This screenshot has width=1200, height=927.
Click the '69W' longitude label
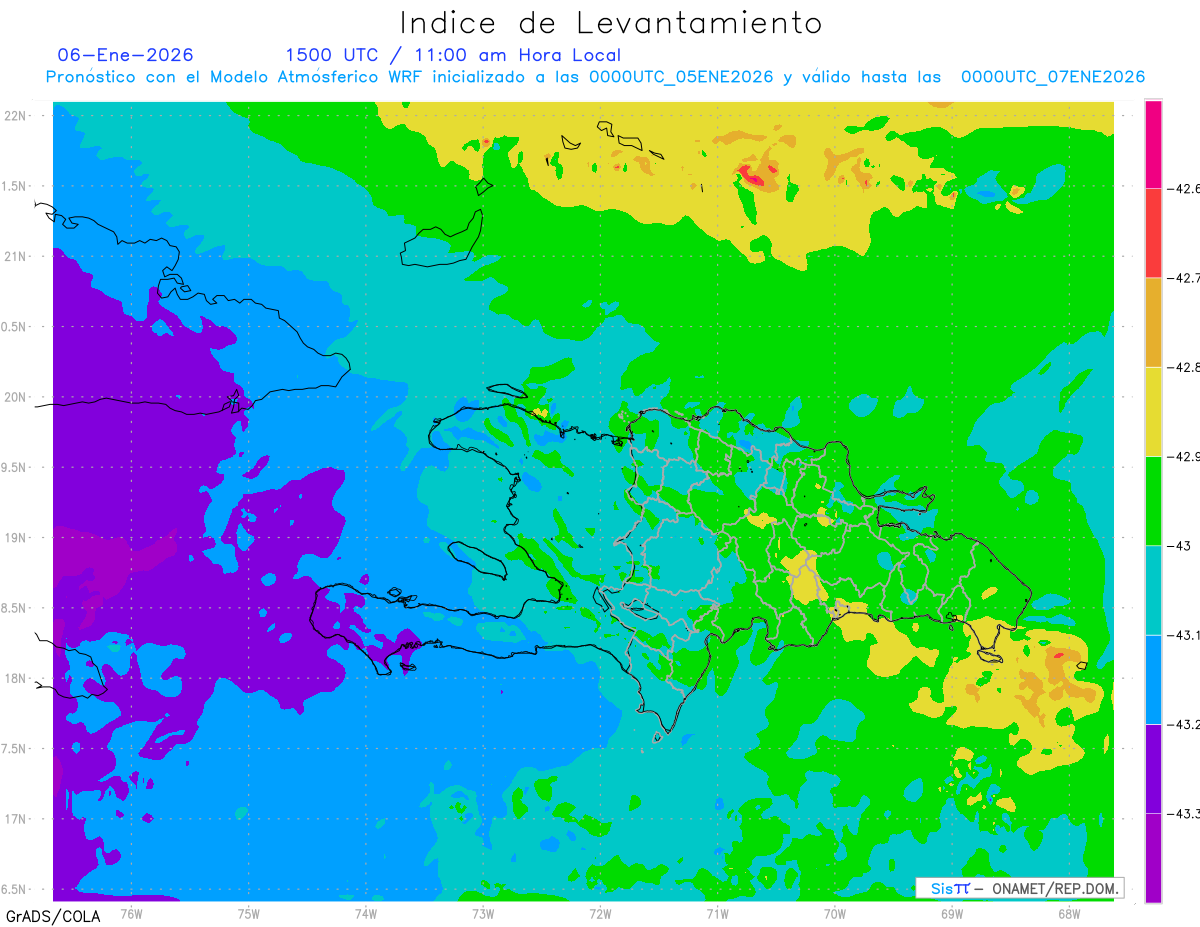pyautogui.click(x=951, y=913)
